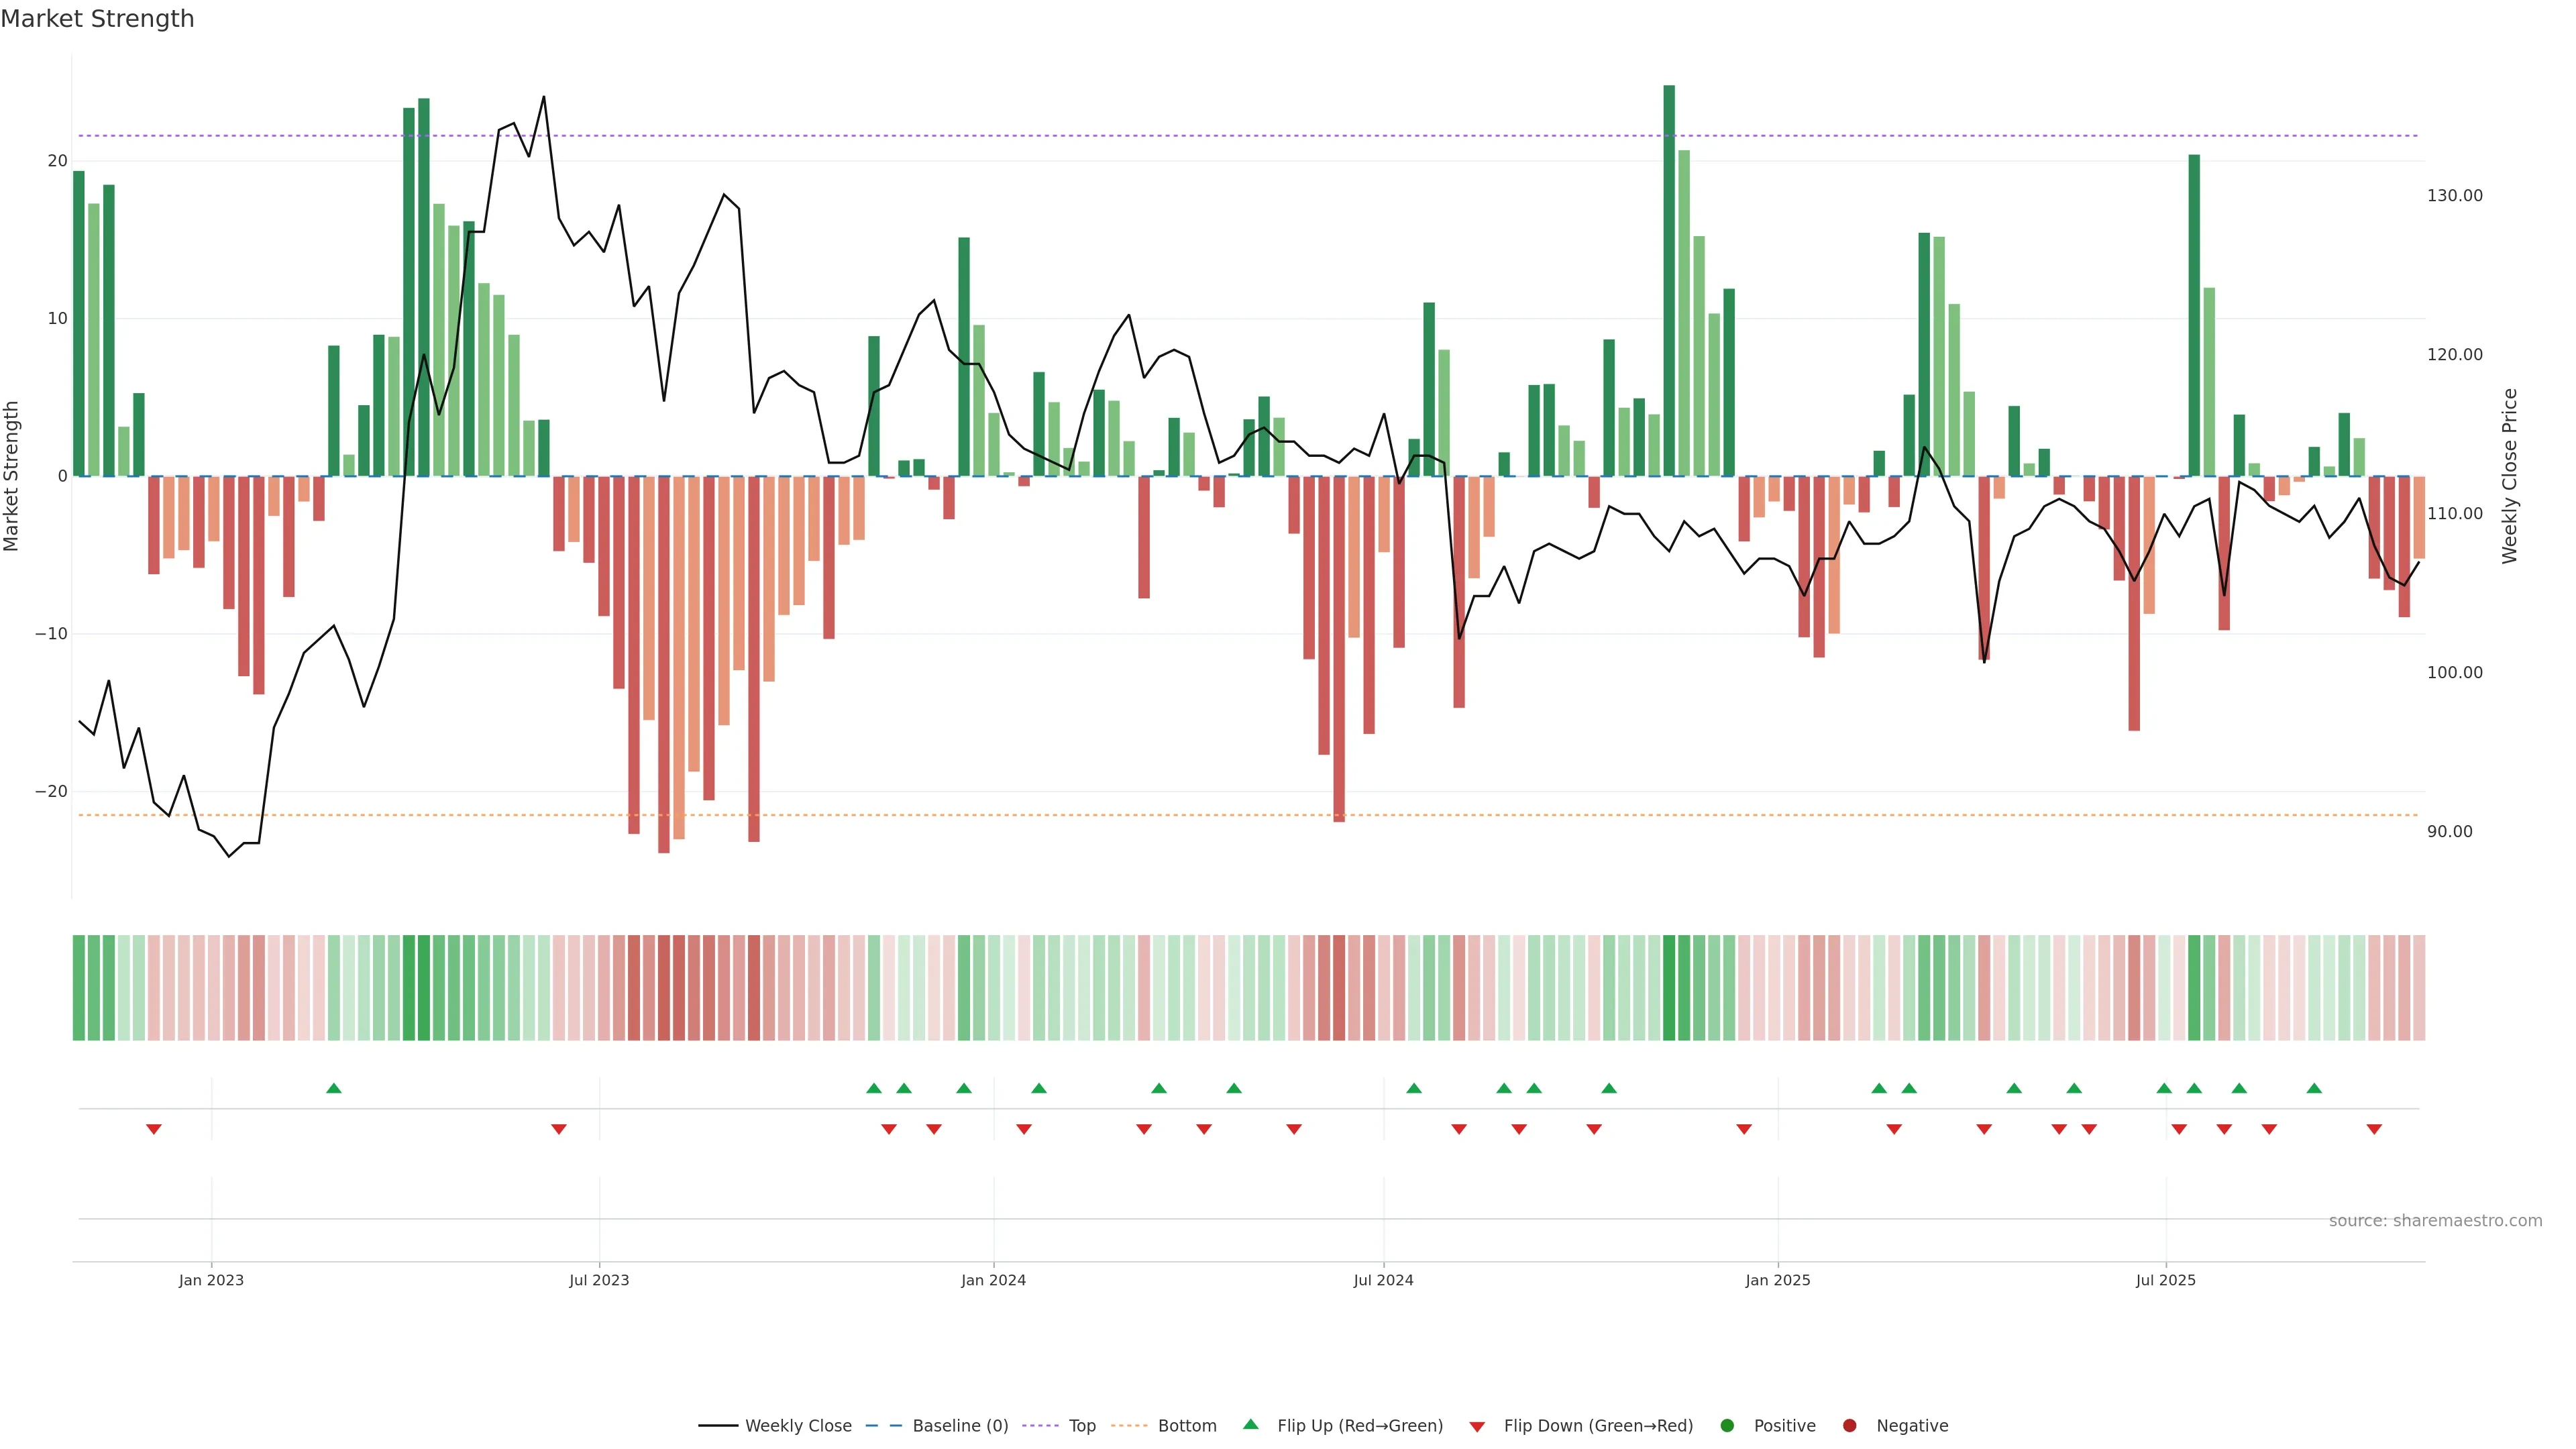Click the leftmost red flip-down triangle marker
Viewport: 2576px width, 1449px height.
click(154, 1129)
